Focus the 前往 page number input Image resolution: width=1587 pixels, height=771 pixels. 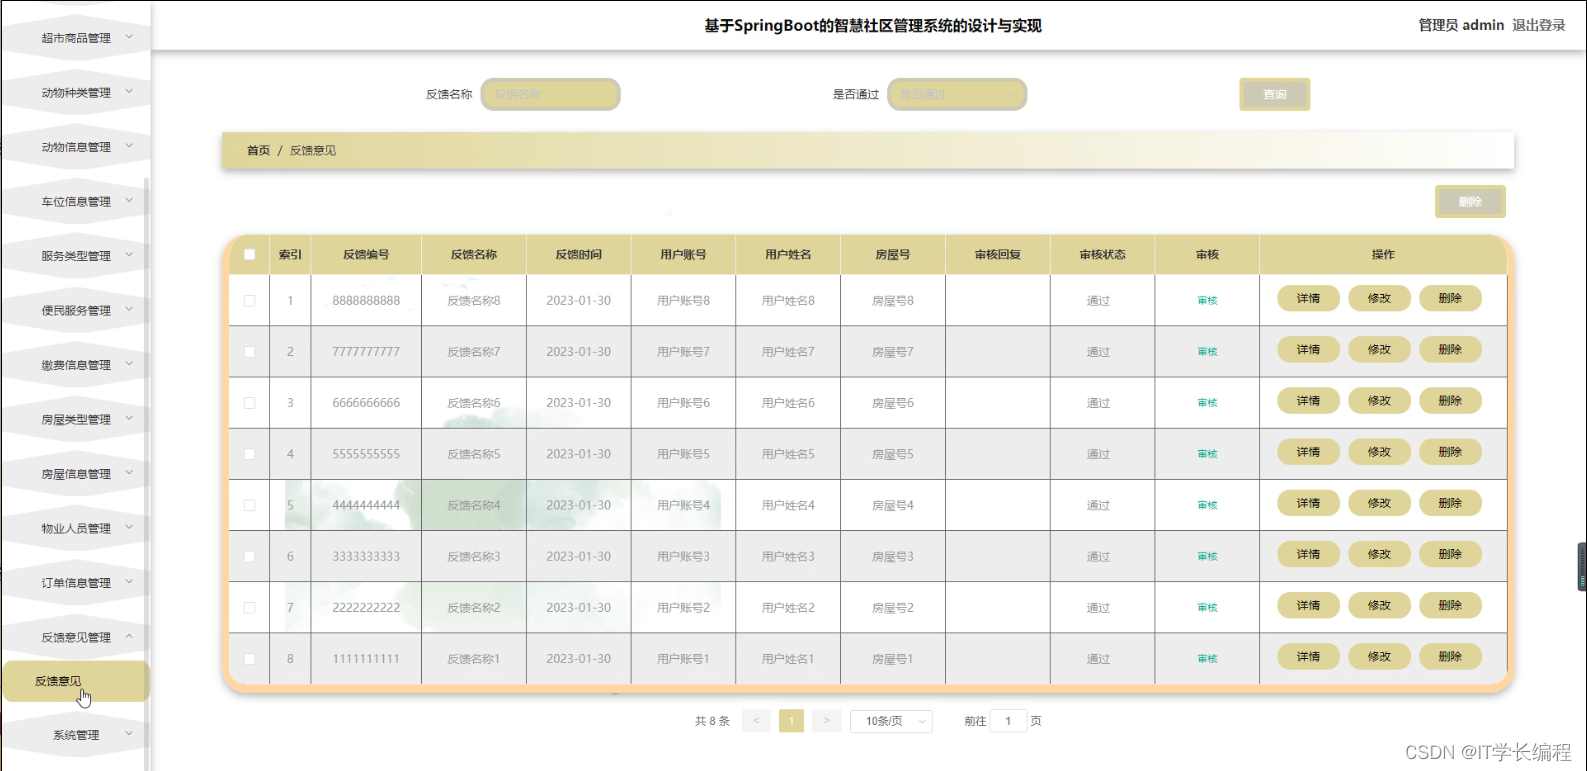(1008, 721)
